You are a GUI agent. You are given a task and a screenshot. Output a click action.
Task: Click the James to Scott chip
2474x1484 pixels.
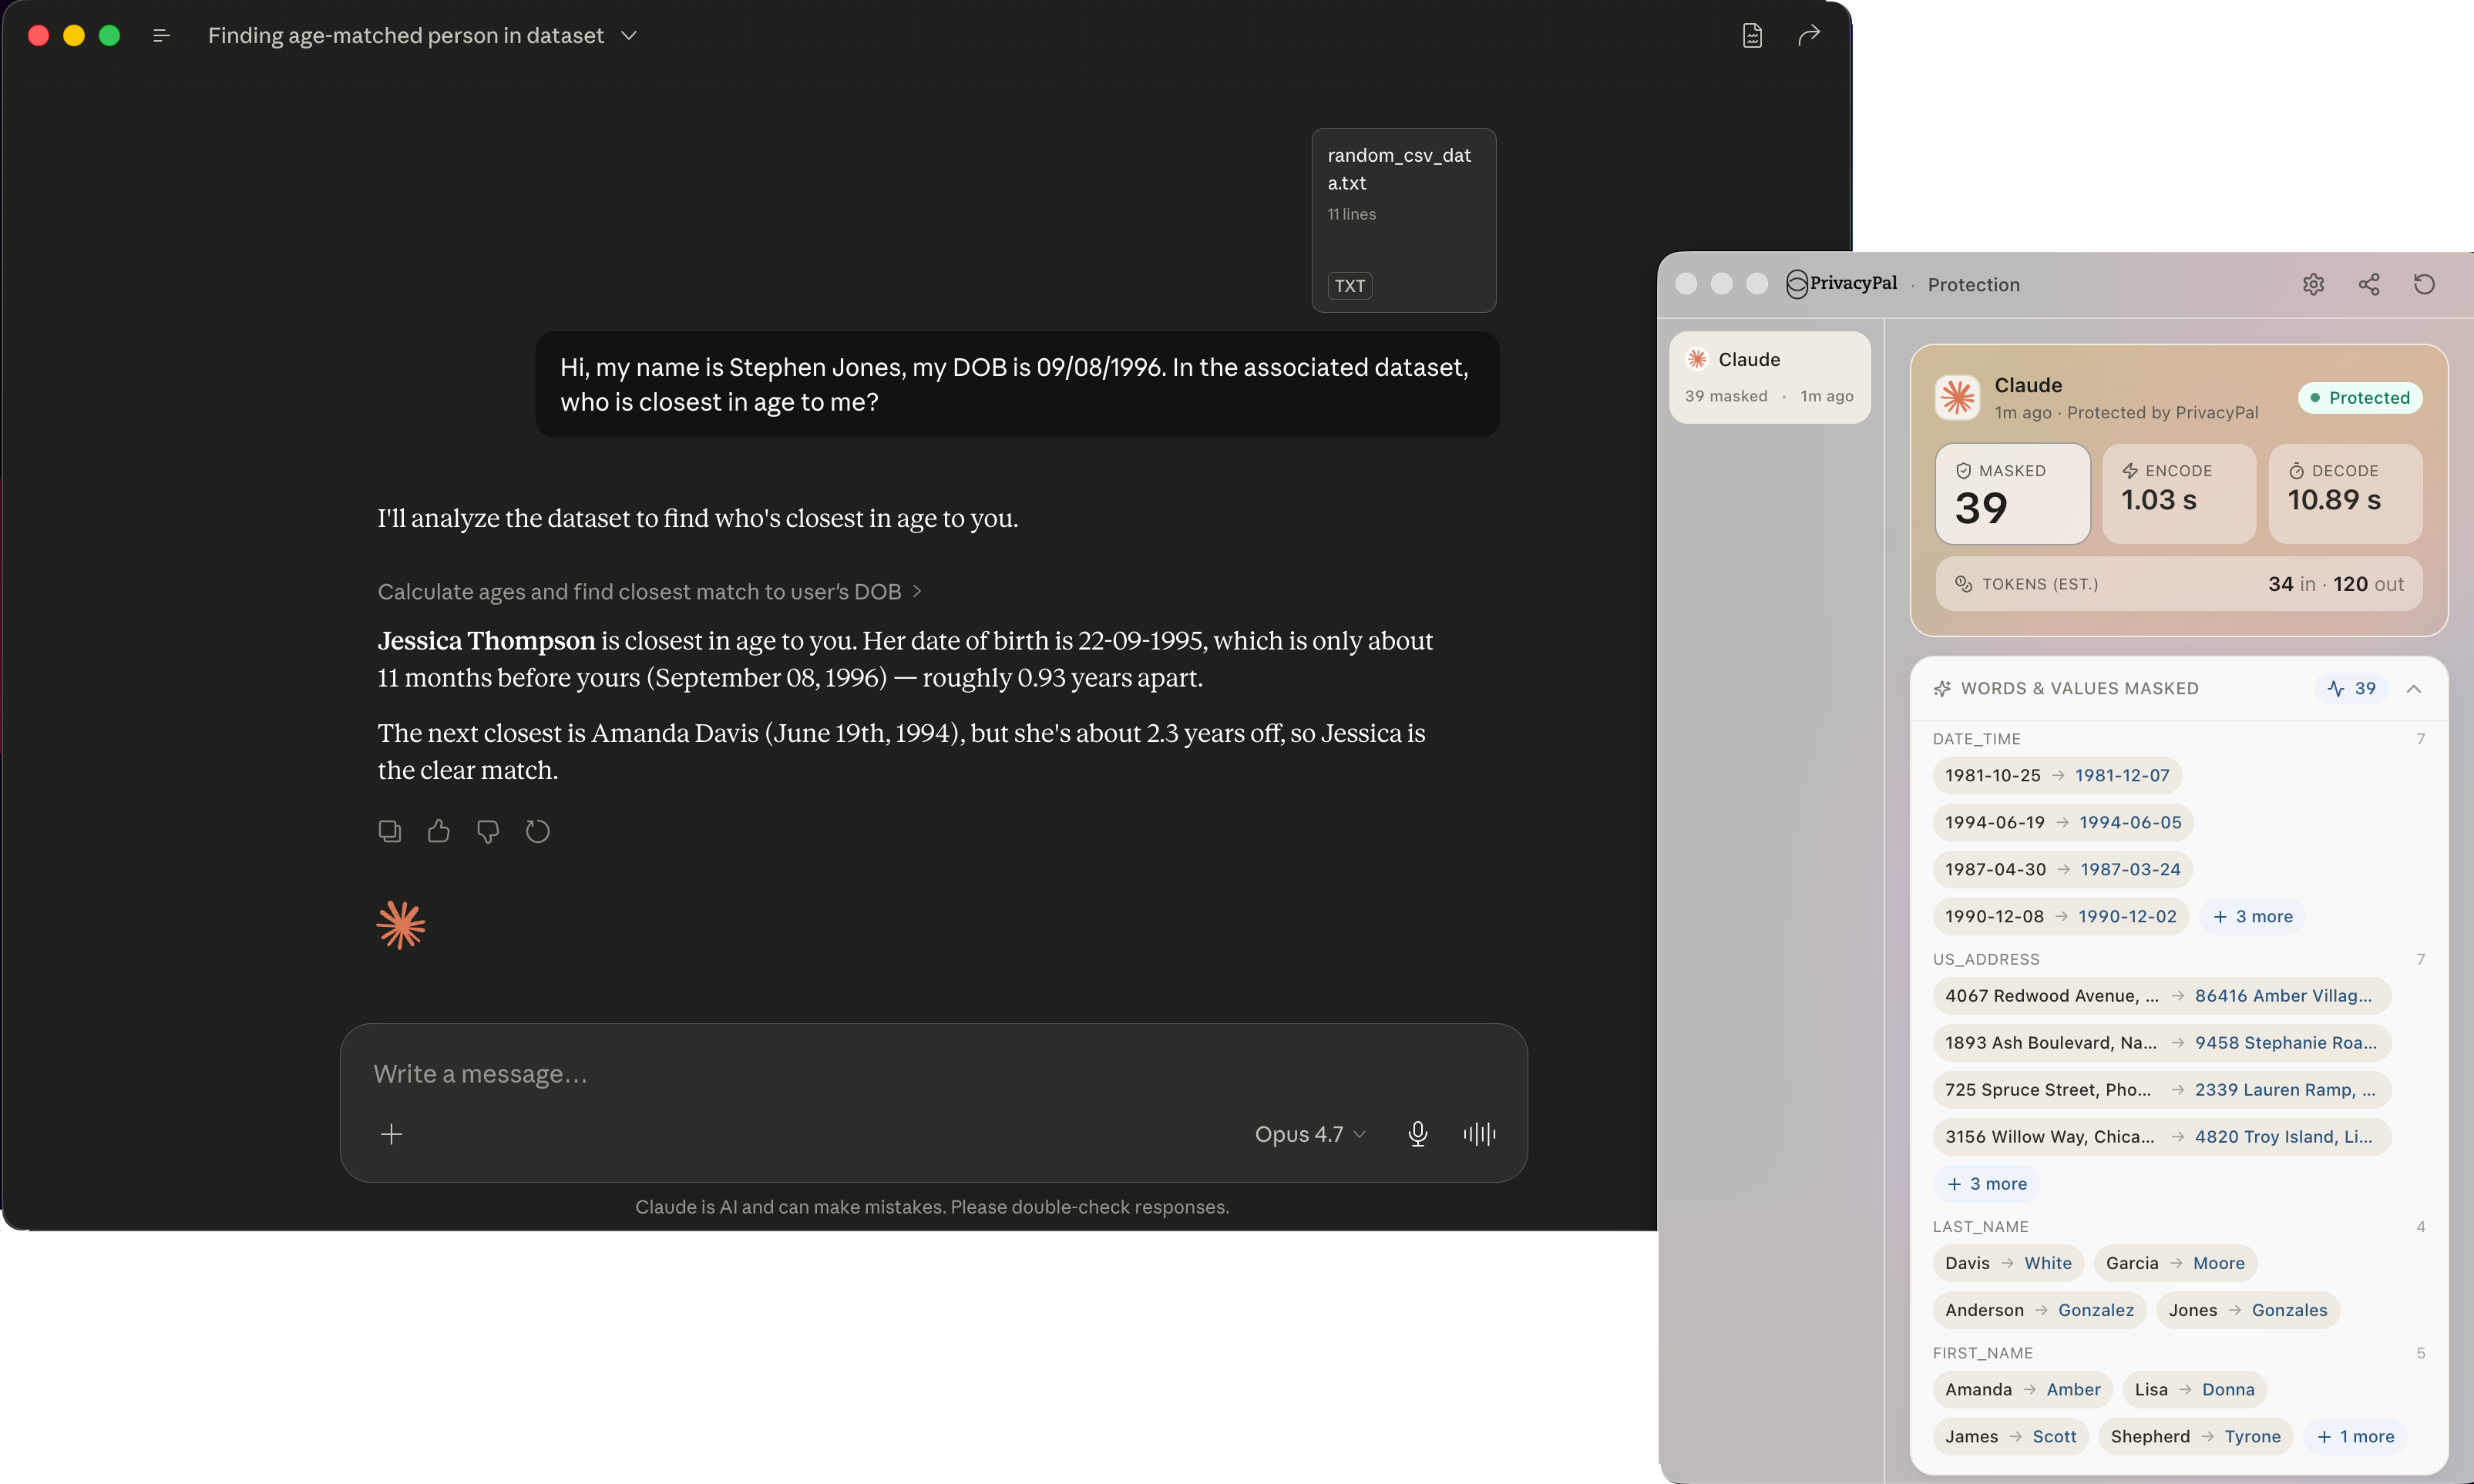[x=2010, y=1437]
